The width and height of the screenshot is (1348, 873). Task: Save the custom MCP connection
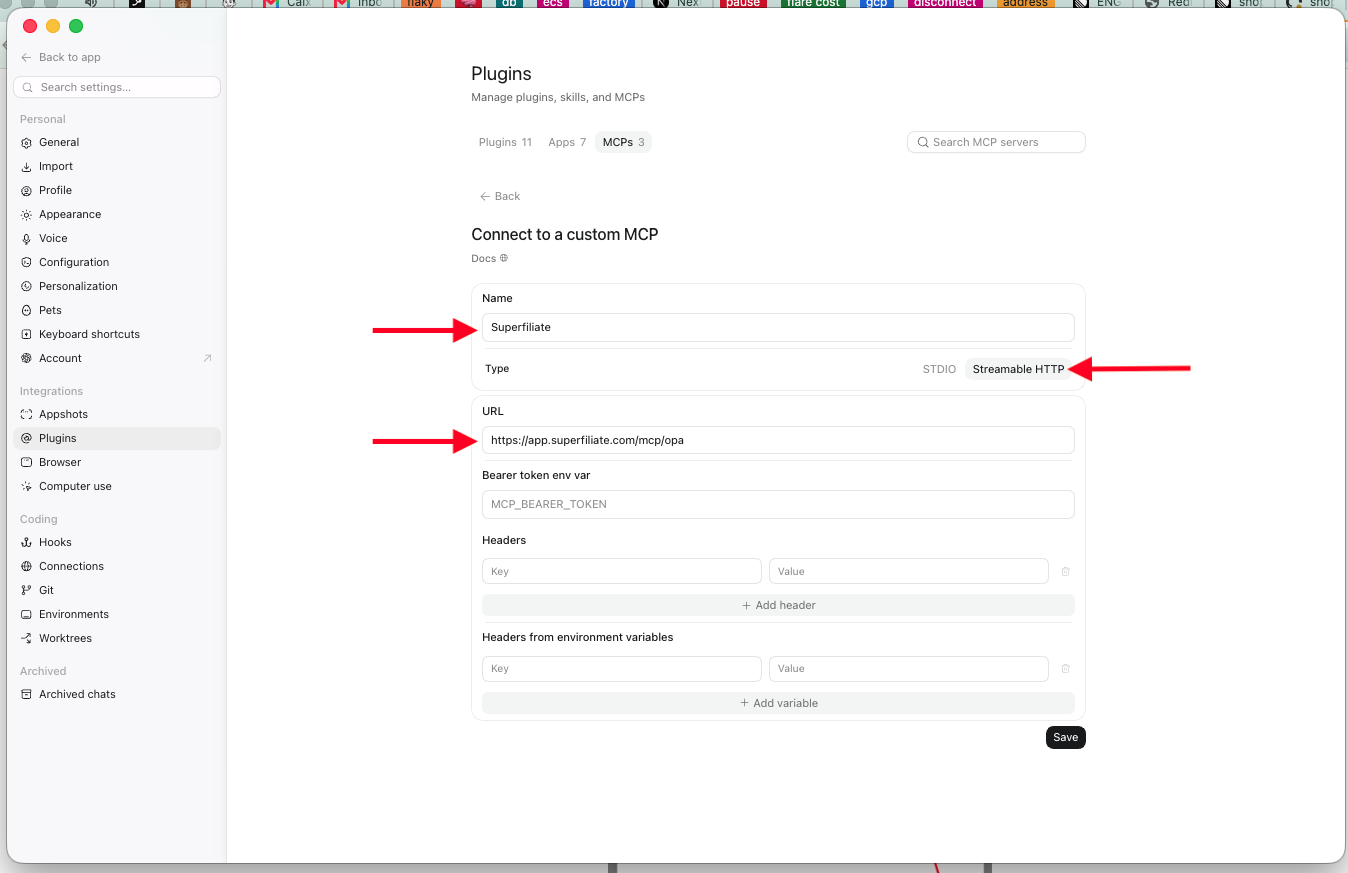coord(1066,737)
